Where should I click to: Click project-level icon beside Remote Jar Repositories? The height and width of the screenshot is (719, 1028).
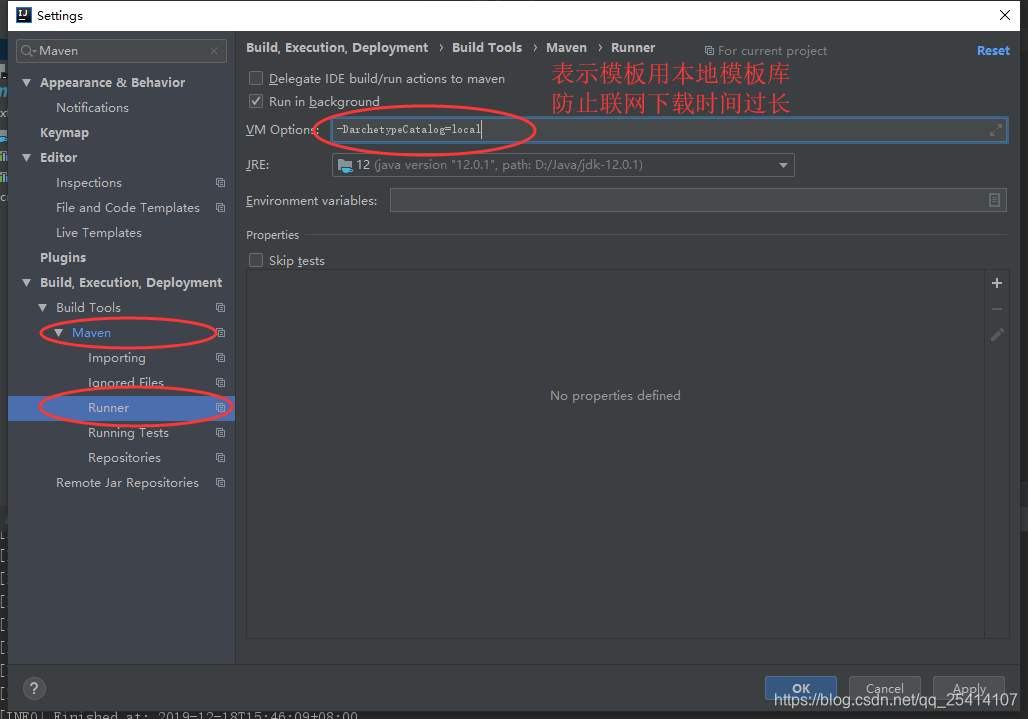tap(220, 482)
